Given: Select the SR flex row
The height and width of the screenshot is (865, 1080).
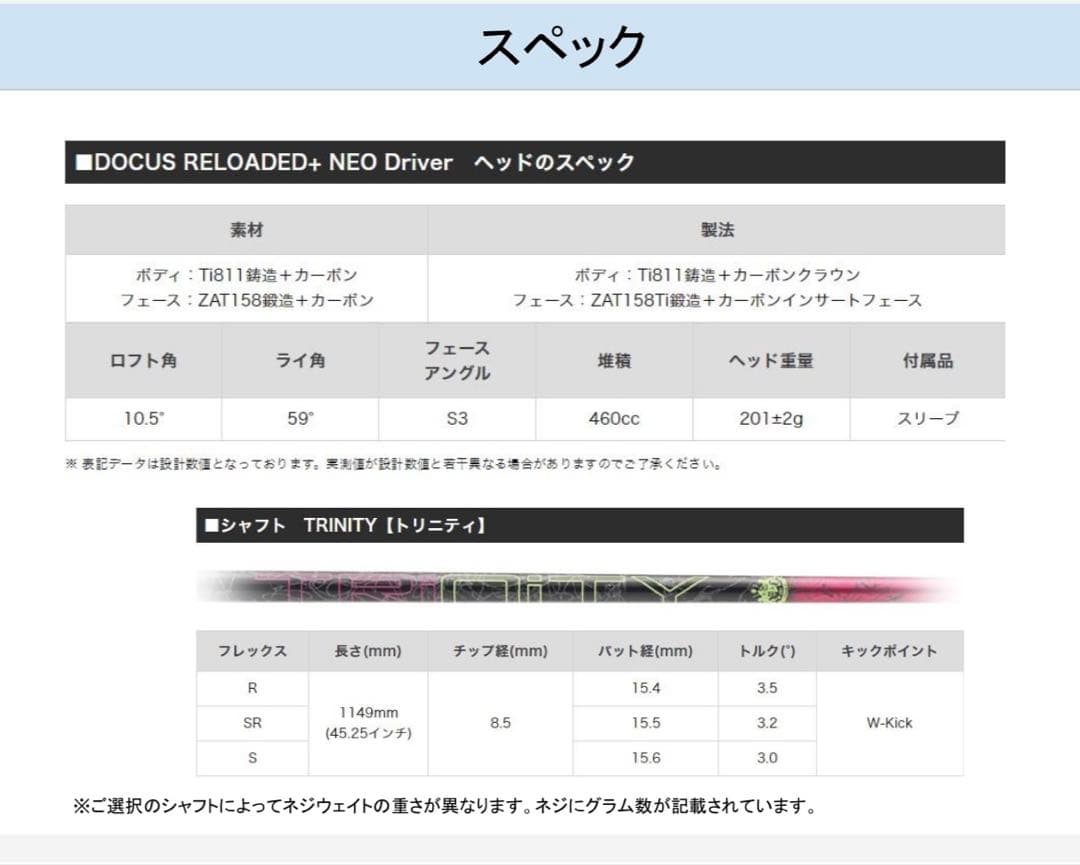Looking at the screenshot, I should click(x=251, y=722).
